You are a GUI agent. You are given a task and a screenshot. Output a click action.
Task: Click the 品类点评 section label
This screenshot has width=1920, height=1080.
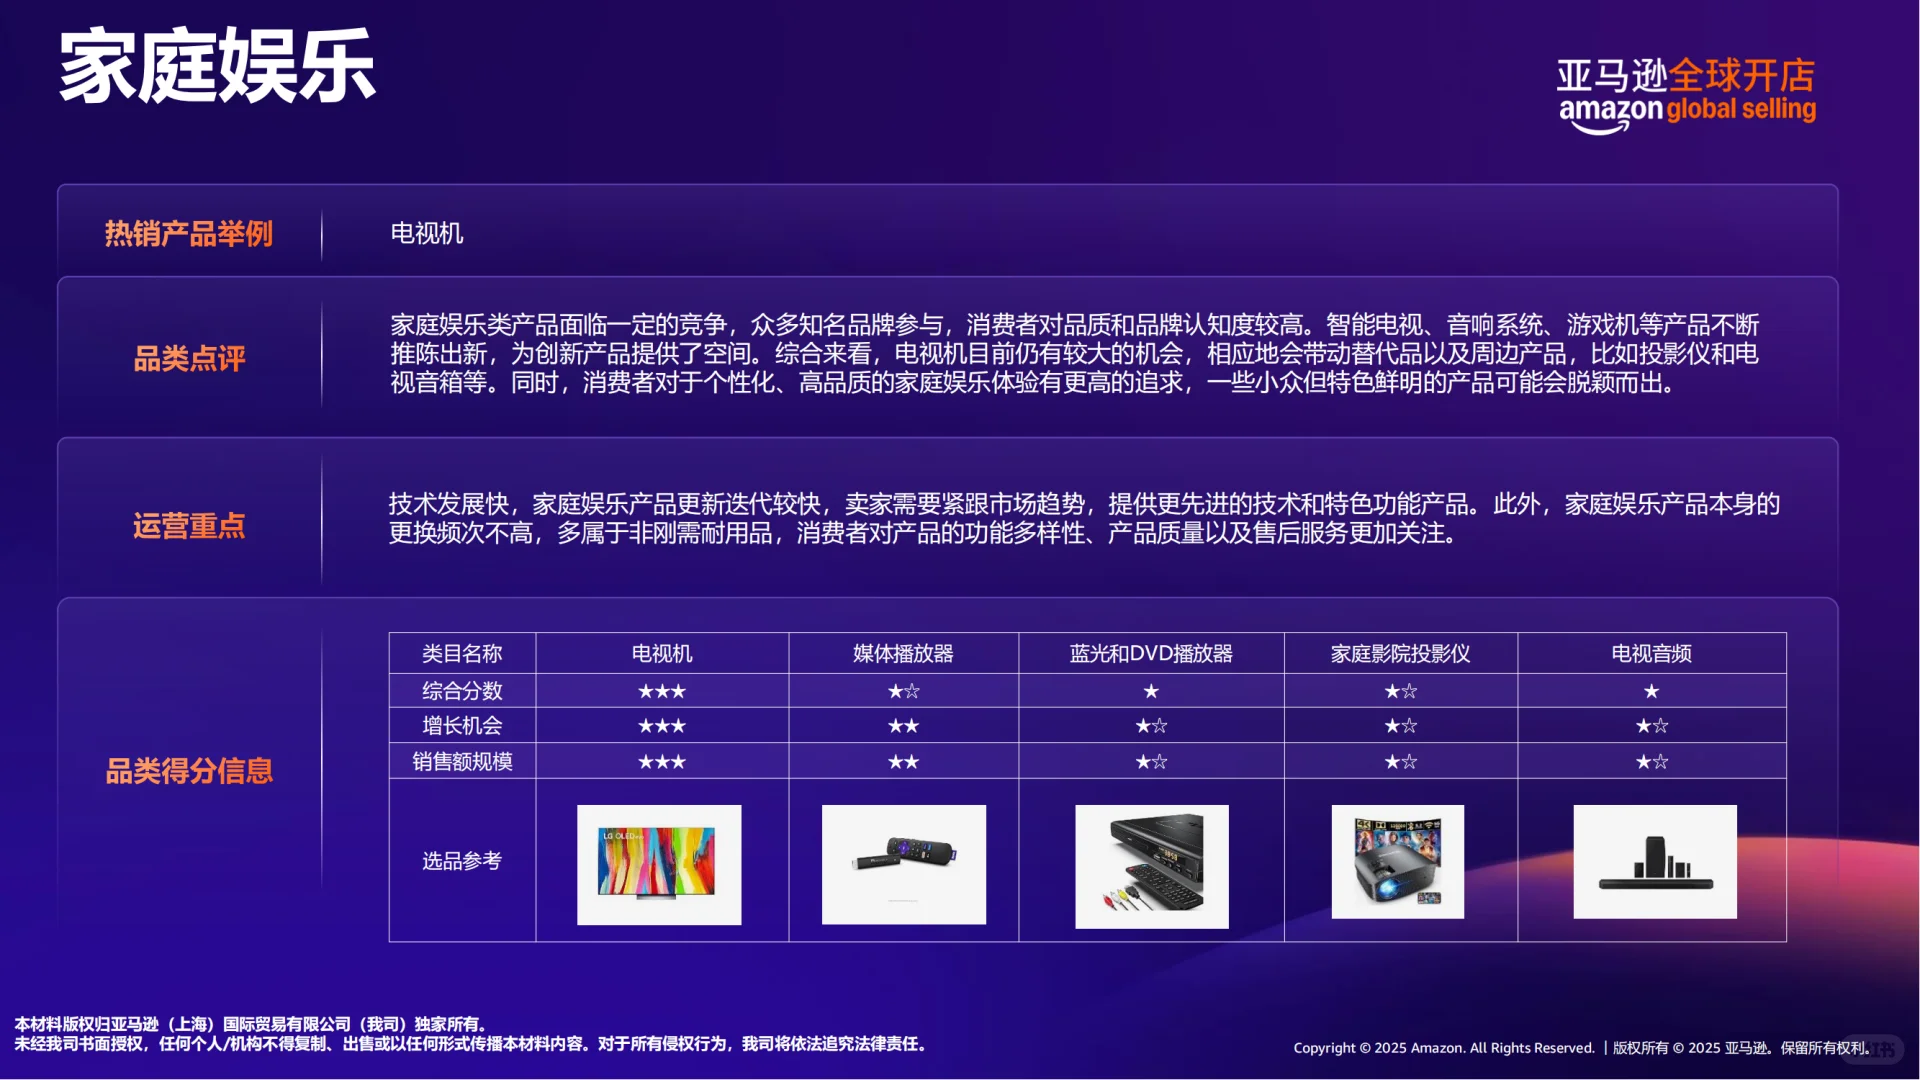(189, 357)
